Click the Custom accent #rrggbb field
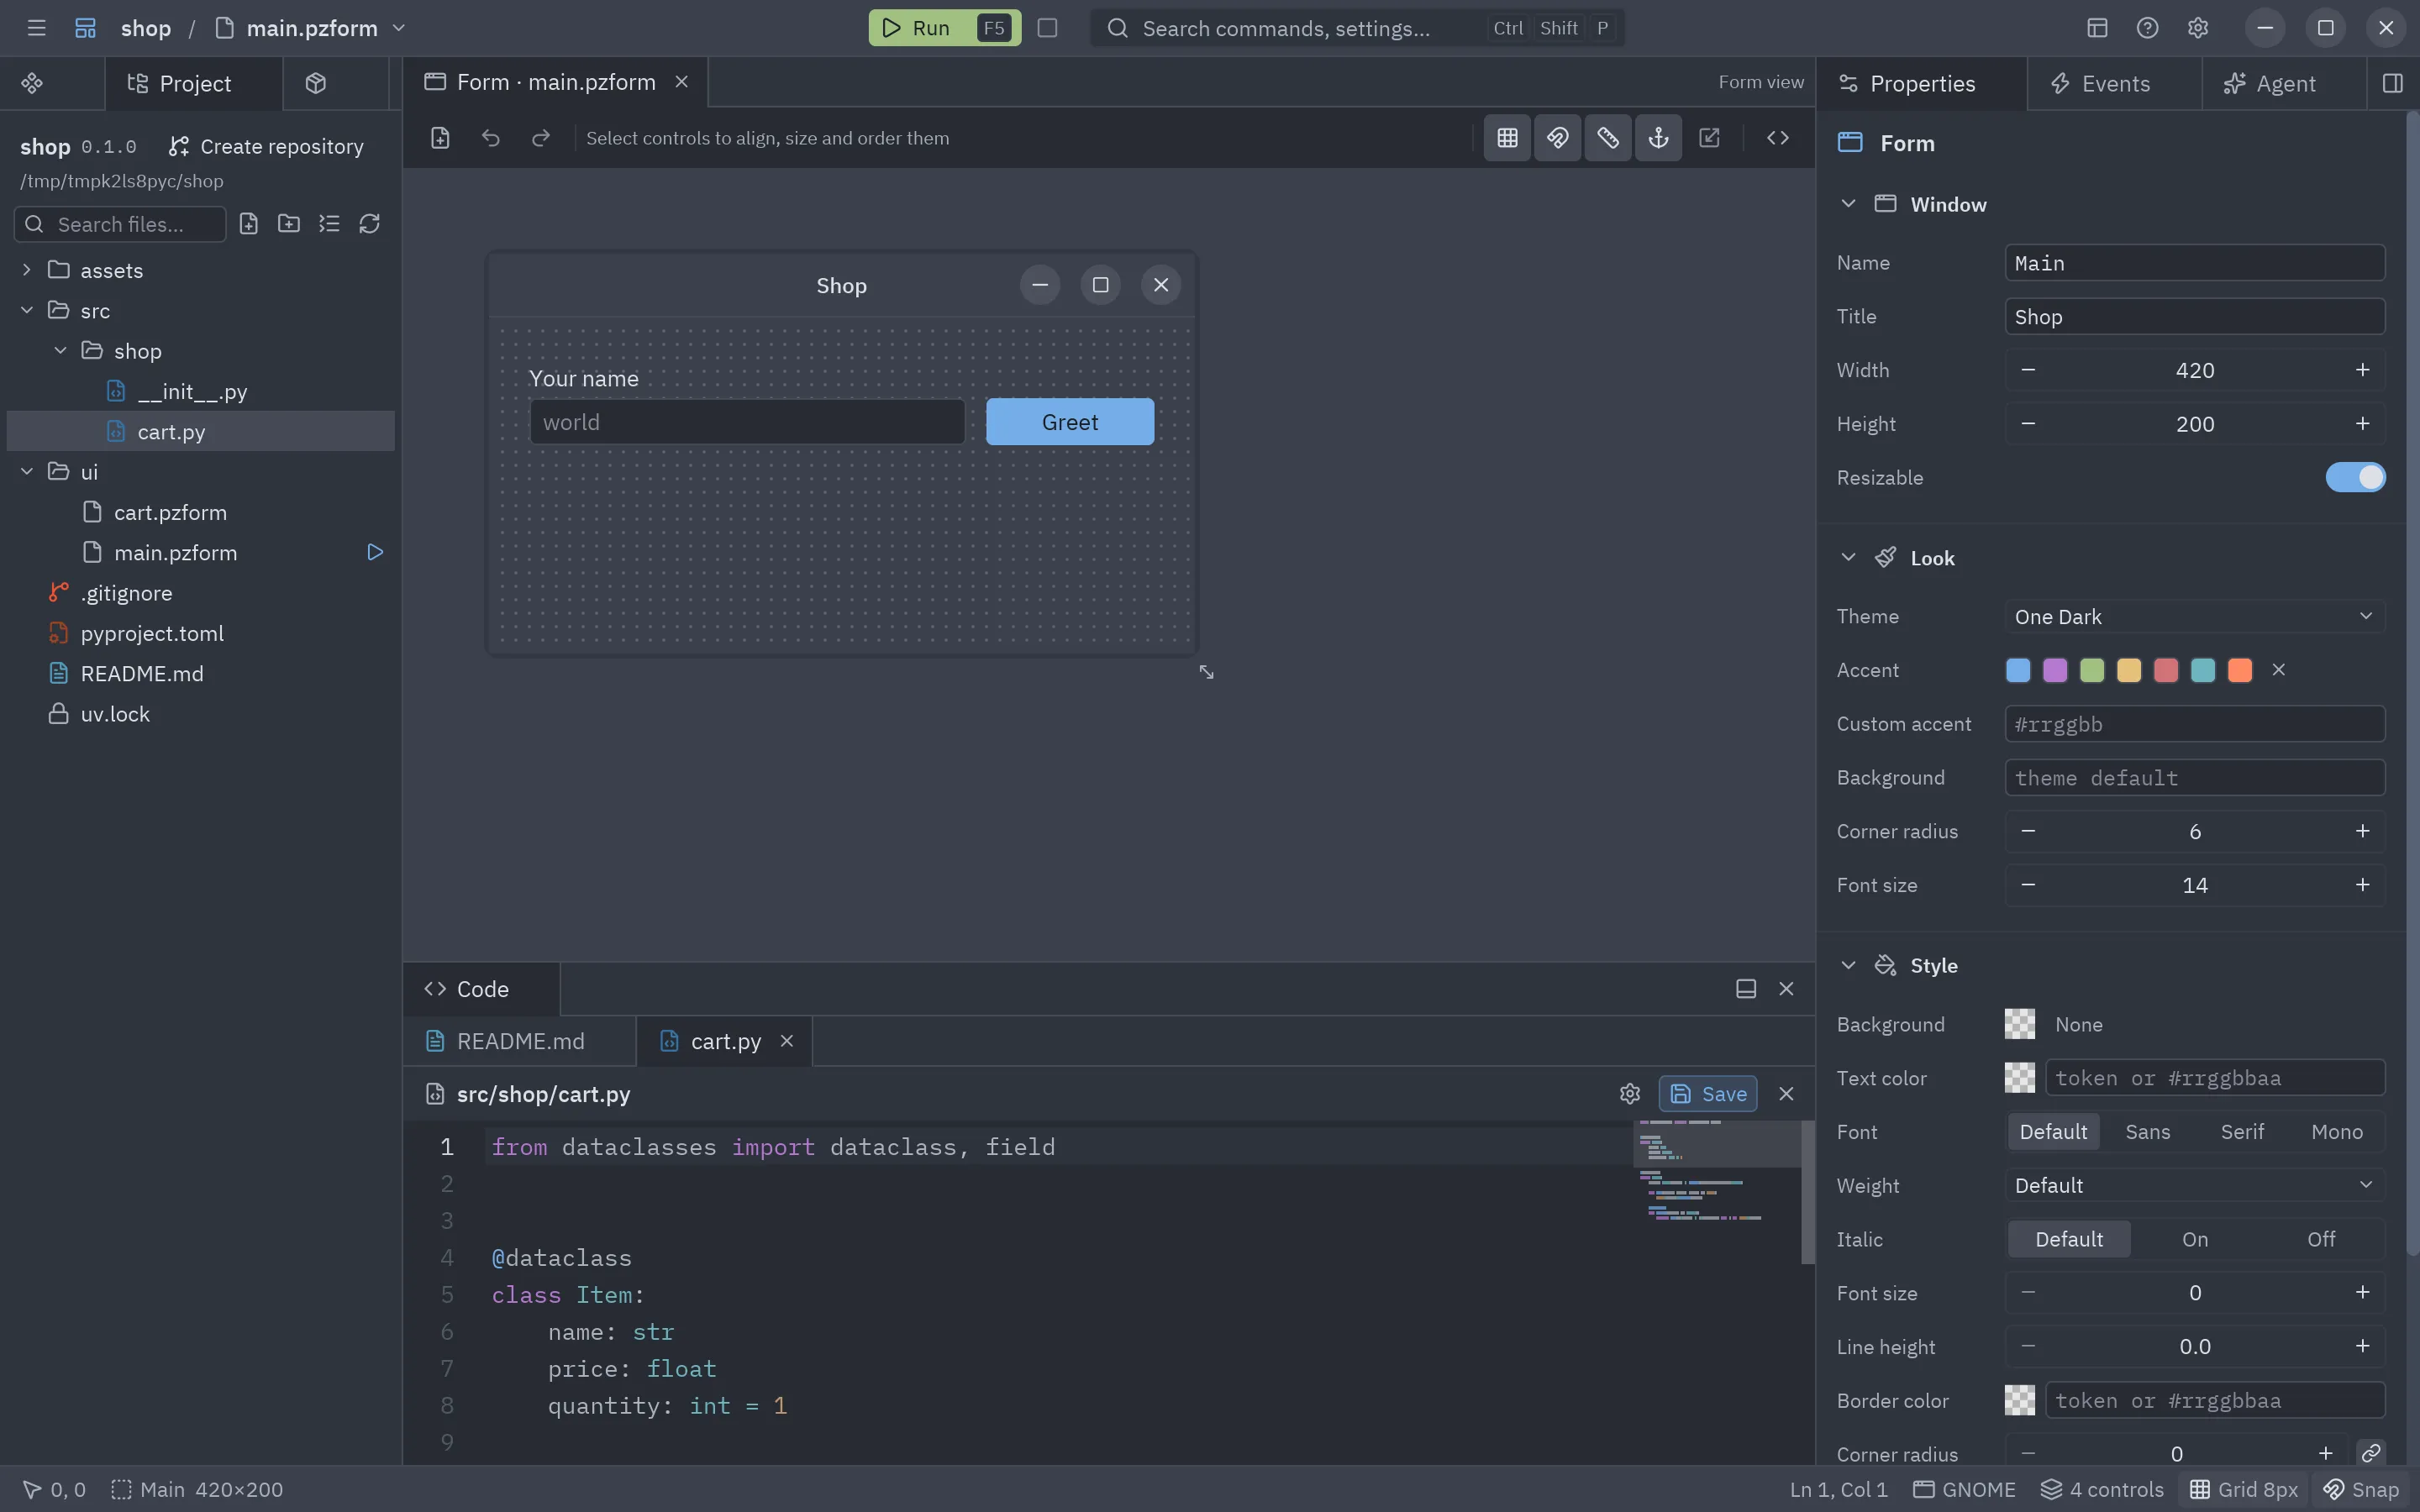Image resolution: width=2420 pixels, height=1512 pixels. pyautogui.click(x=2195, y=724)
